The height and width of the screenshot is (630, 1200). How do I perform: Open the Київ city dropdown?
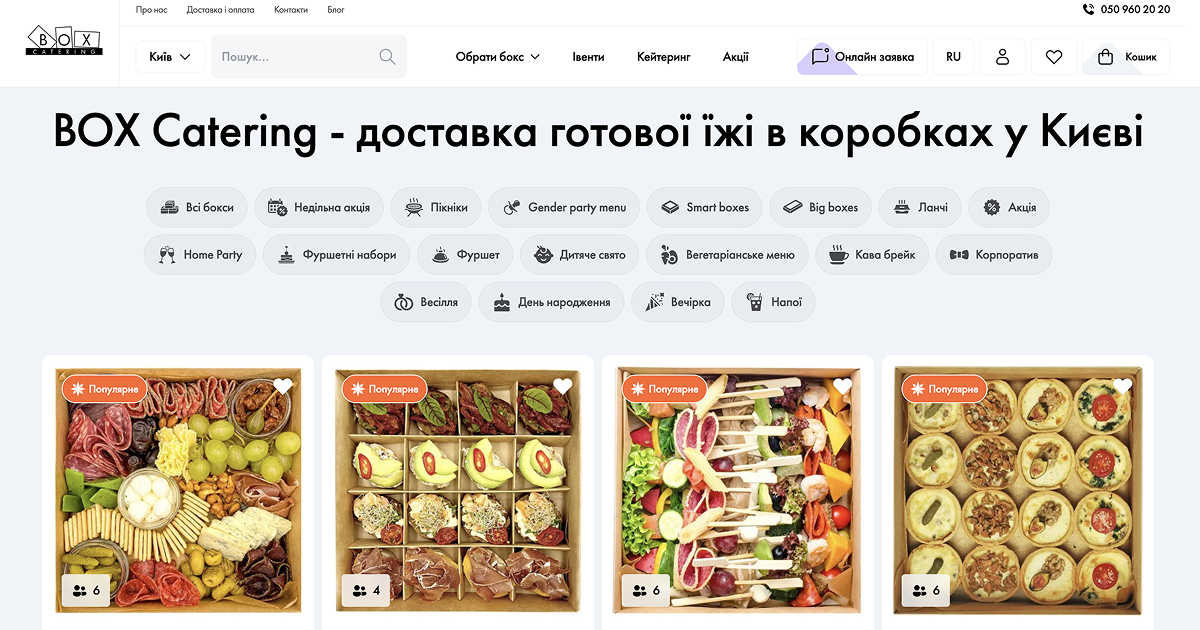tap(170, 57)
